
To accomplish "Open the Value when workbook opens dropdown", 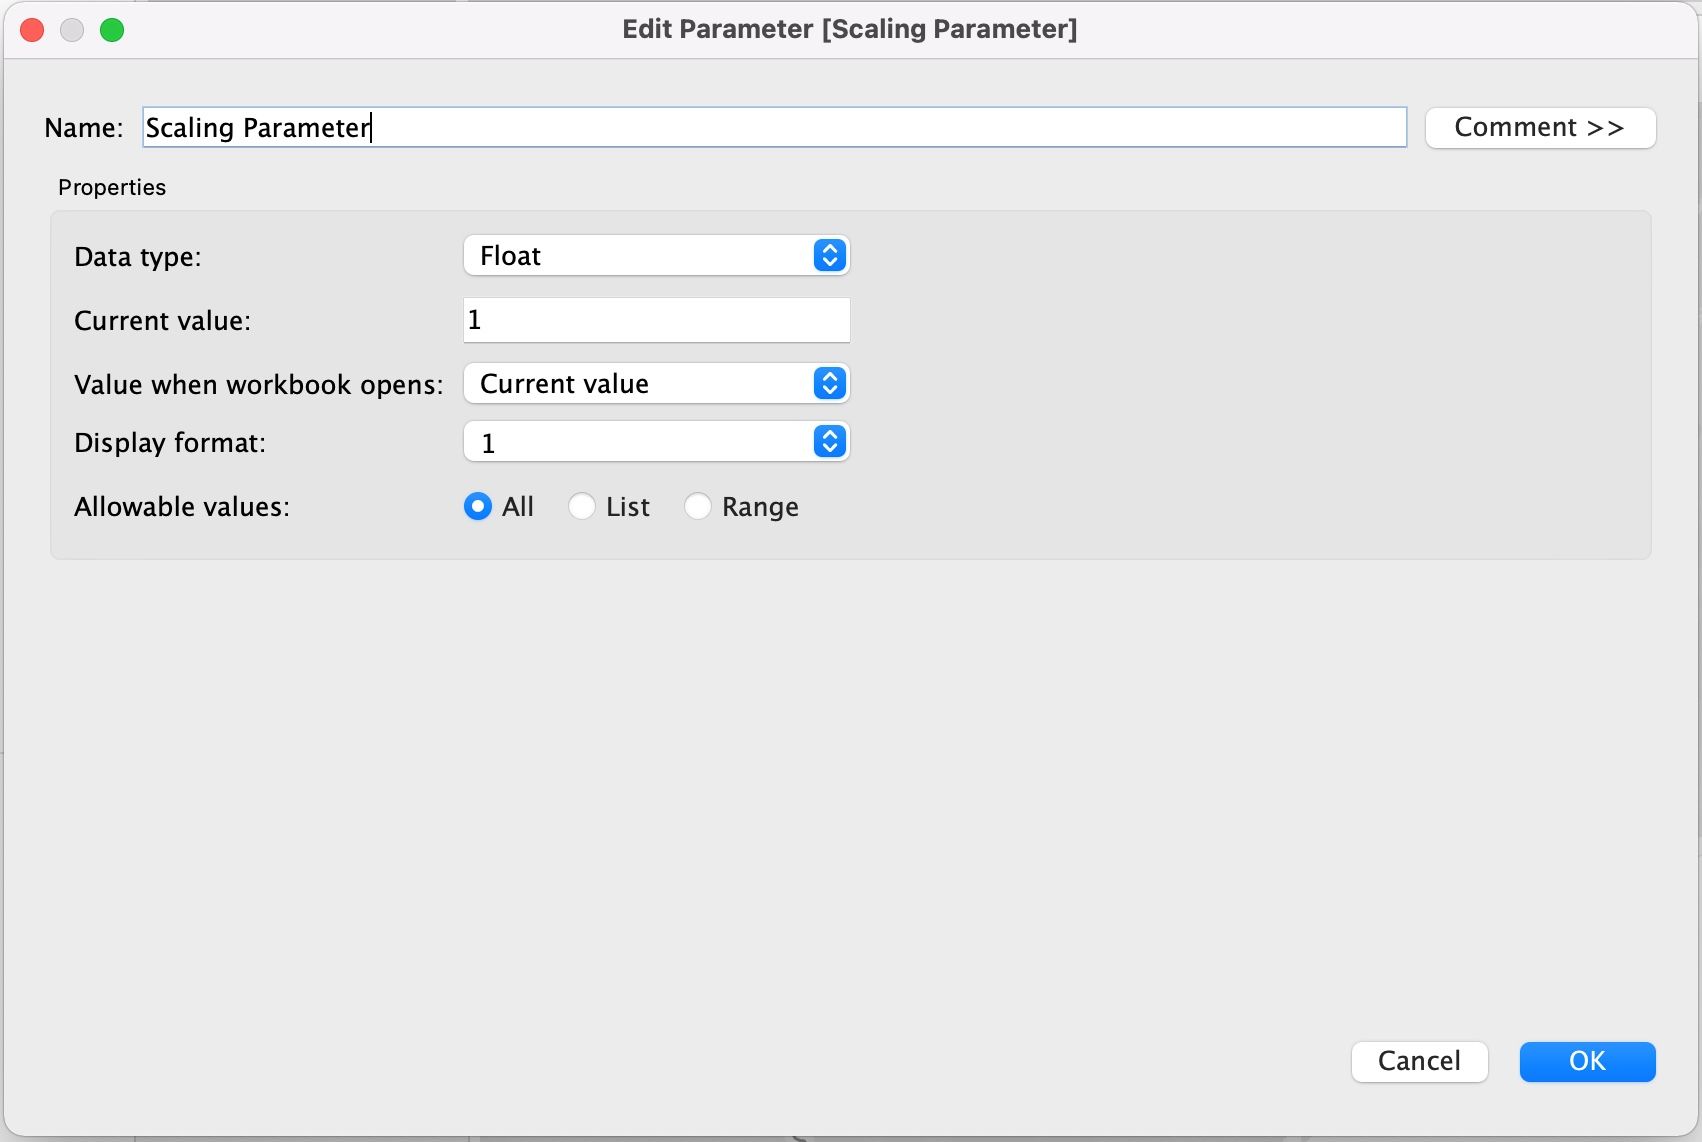I will click(640, 384).
